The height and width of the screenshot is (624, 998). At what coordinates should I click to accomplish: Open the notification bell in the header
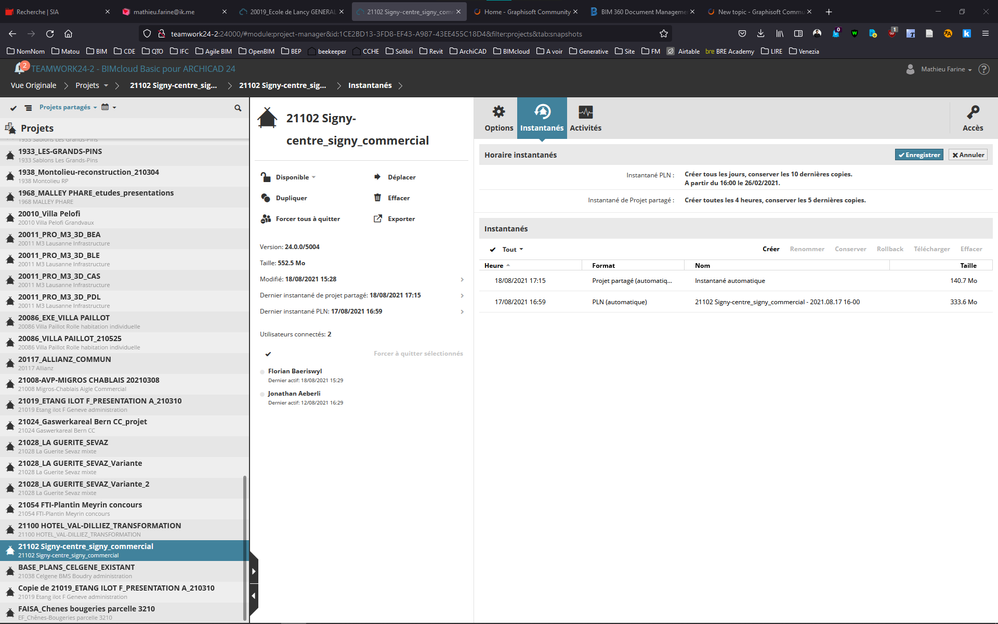[x=20, y=68]
